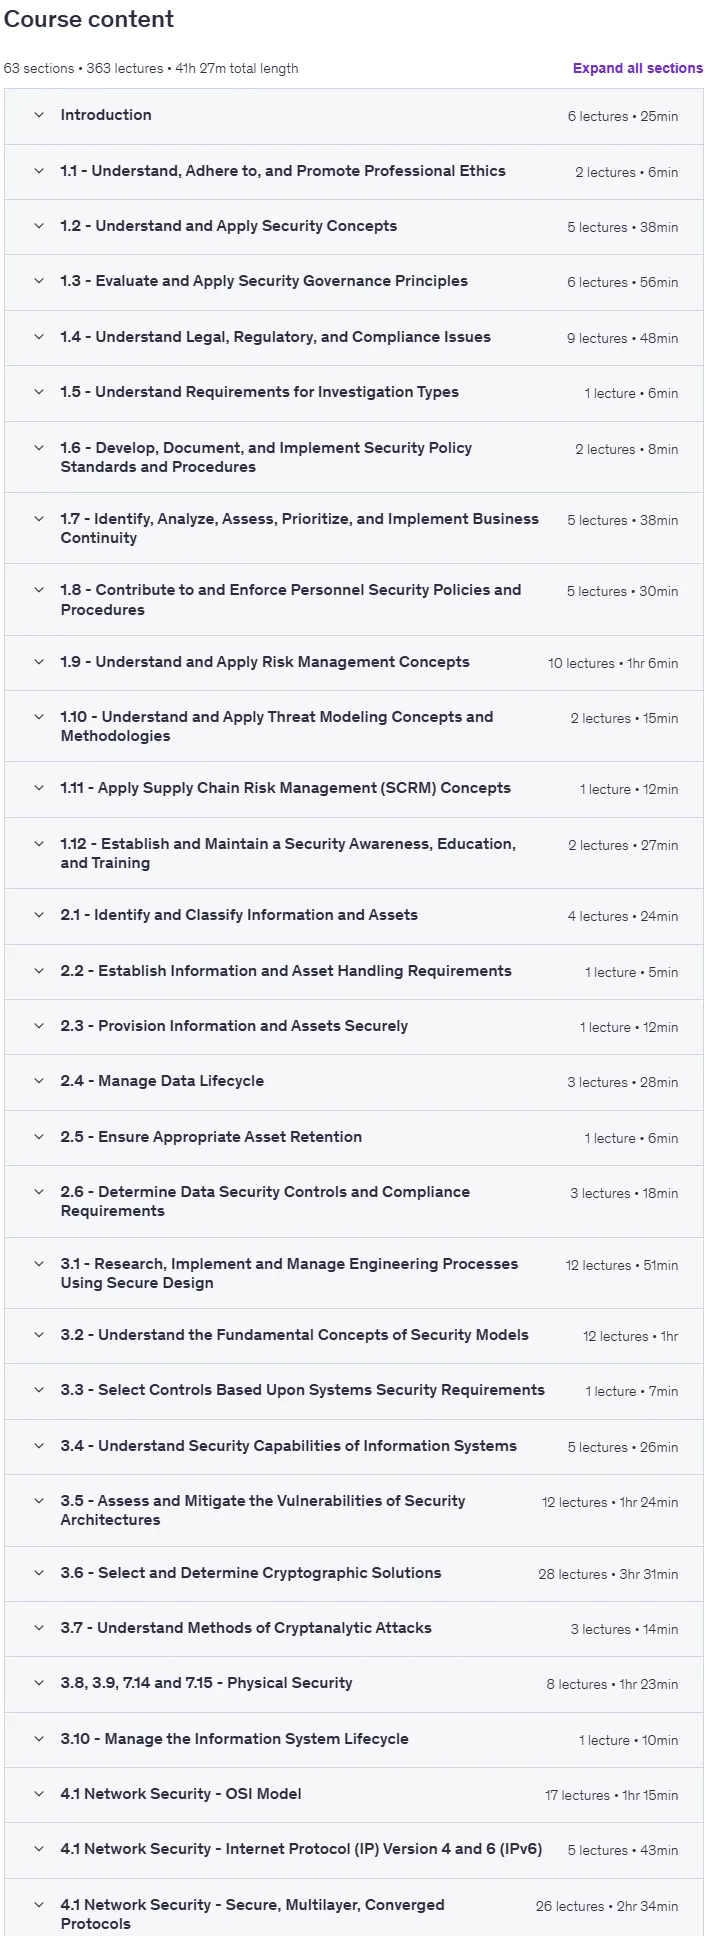Click chevron icon for Physical Security section
Screen dimensions: 709x1936
[x=39, y=1683]
